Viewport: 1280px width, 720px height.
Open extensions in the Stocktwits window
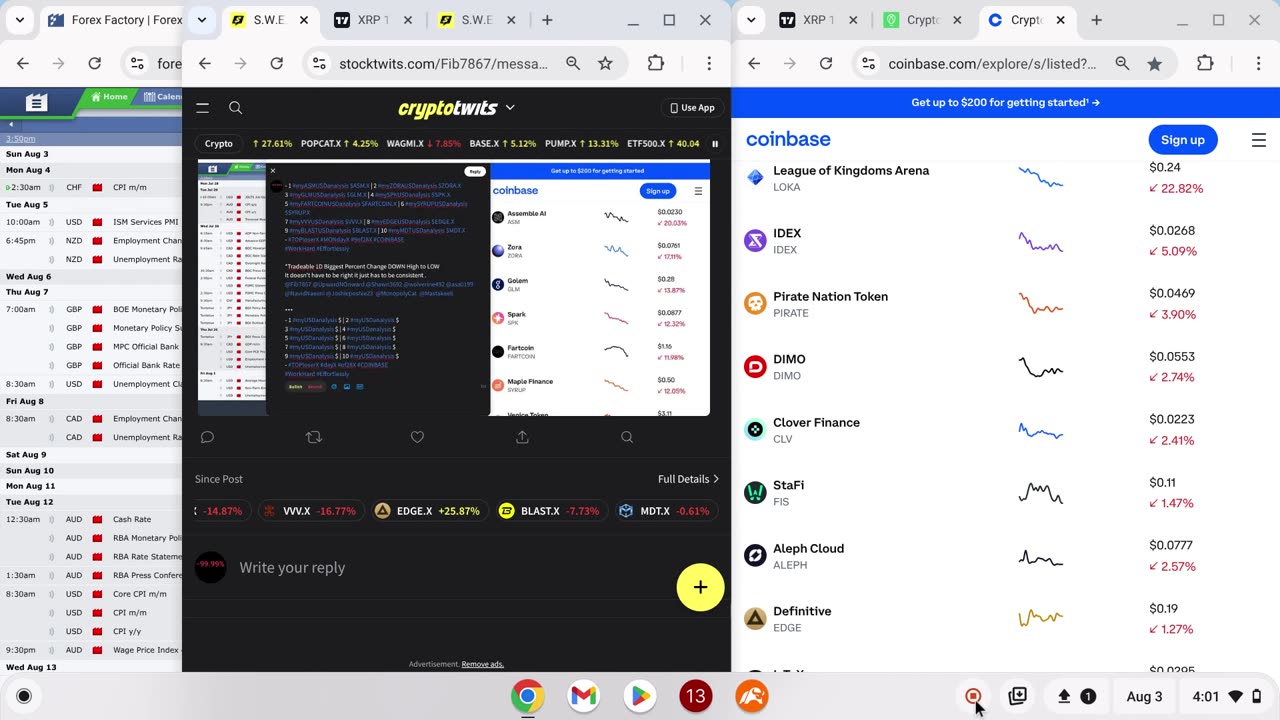click(x=656, y=63)
